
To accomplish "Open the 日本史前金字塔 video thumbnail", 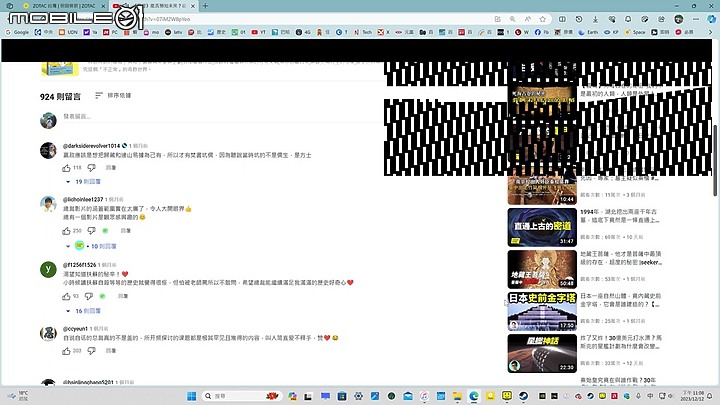I will 542,311.
